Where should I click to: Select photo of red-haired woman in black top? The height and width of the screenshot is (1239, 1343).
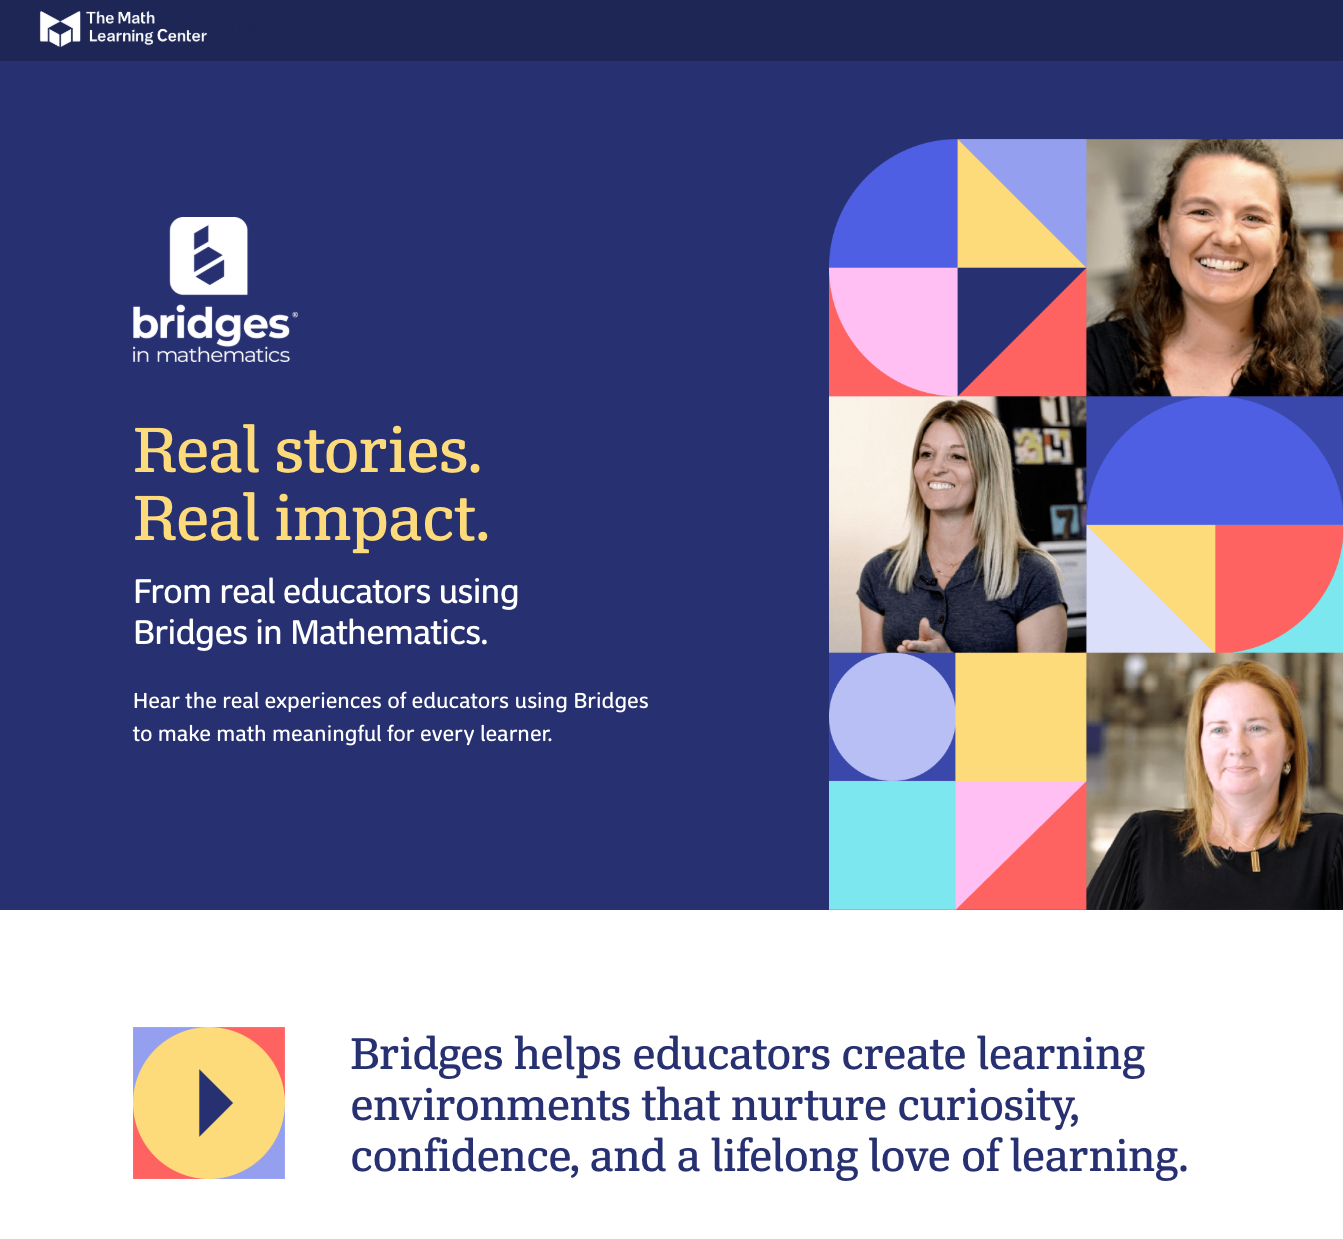1214,781
